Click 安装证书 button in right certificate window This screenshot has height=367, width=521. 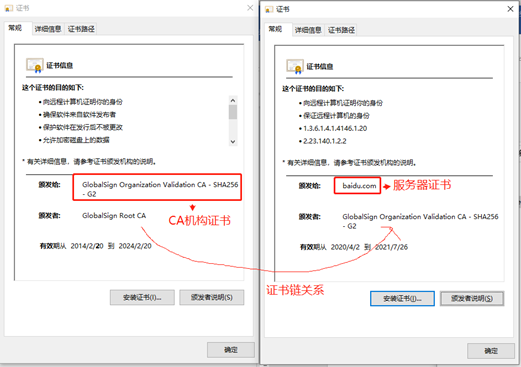point(402,298)
